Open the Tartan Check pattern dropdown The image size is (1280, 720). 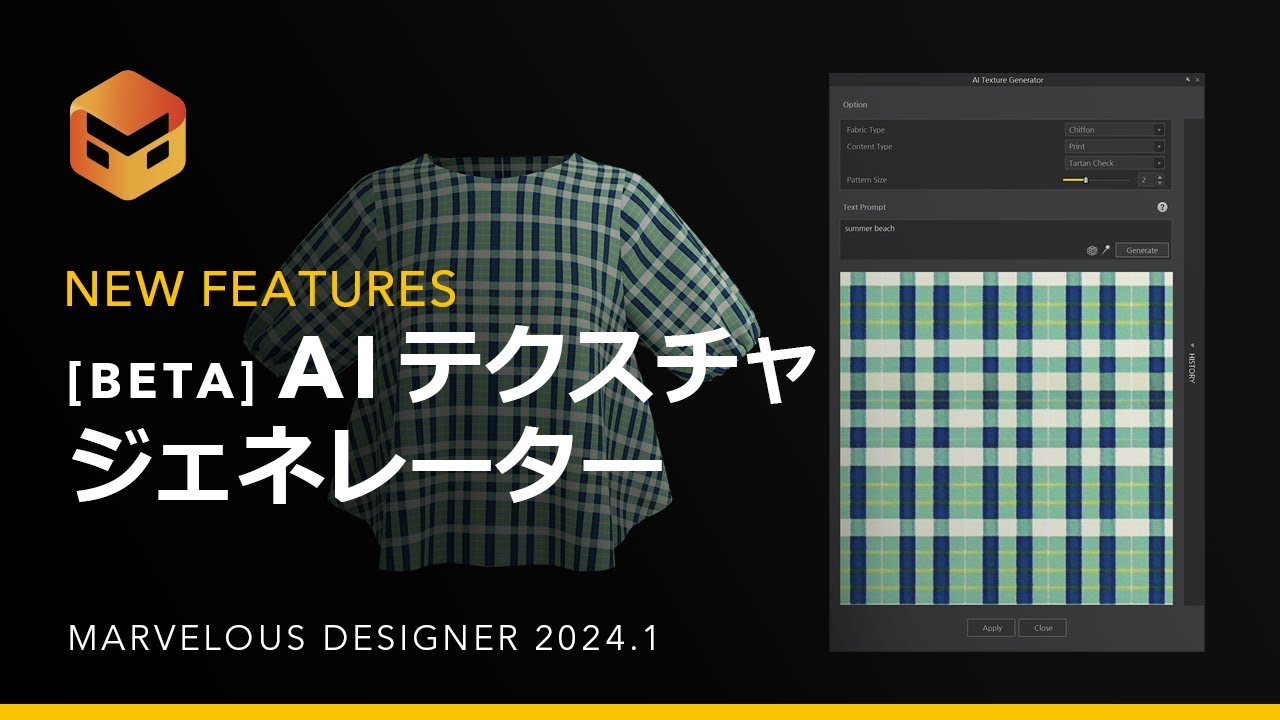(1115, 163)
